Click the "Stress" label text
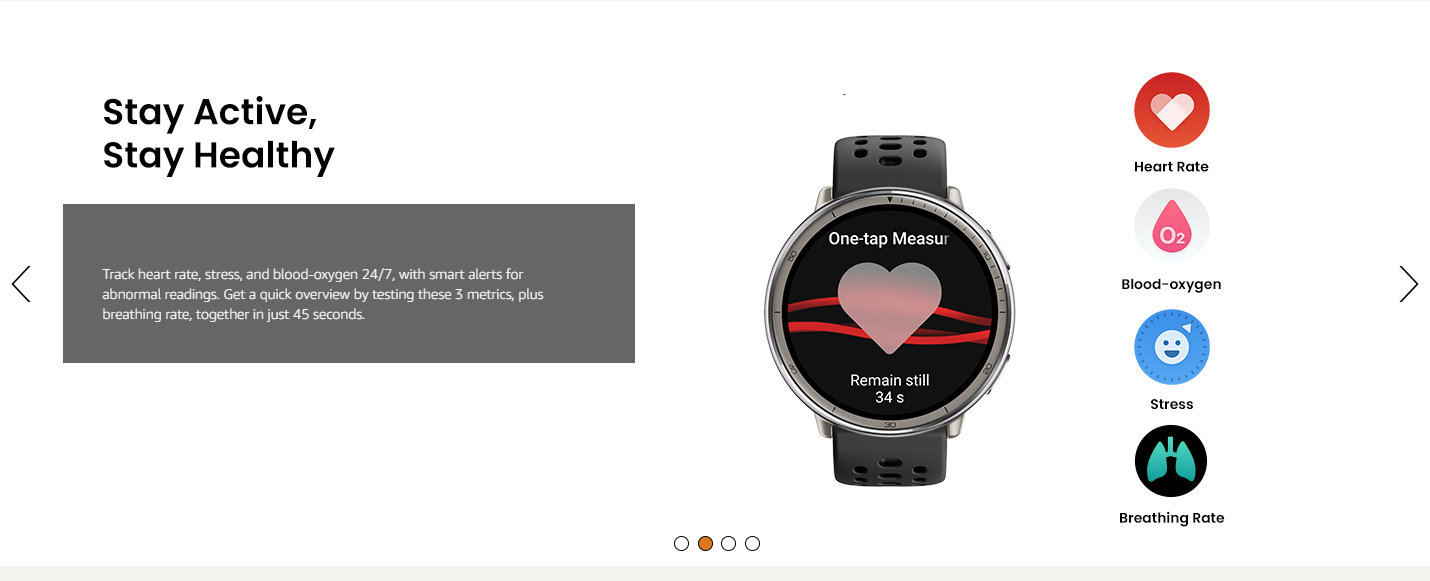 click(x=1171, y=404)
